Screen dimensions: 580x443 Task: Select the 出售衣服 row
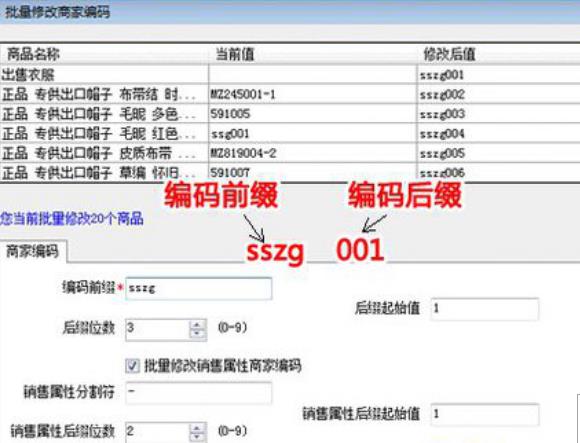tap(290, 75)
